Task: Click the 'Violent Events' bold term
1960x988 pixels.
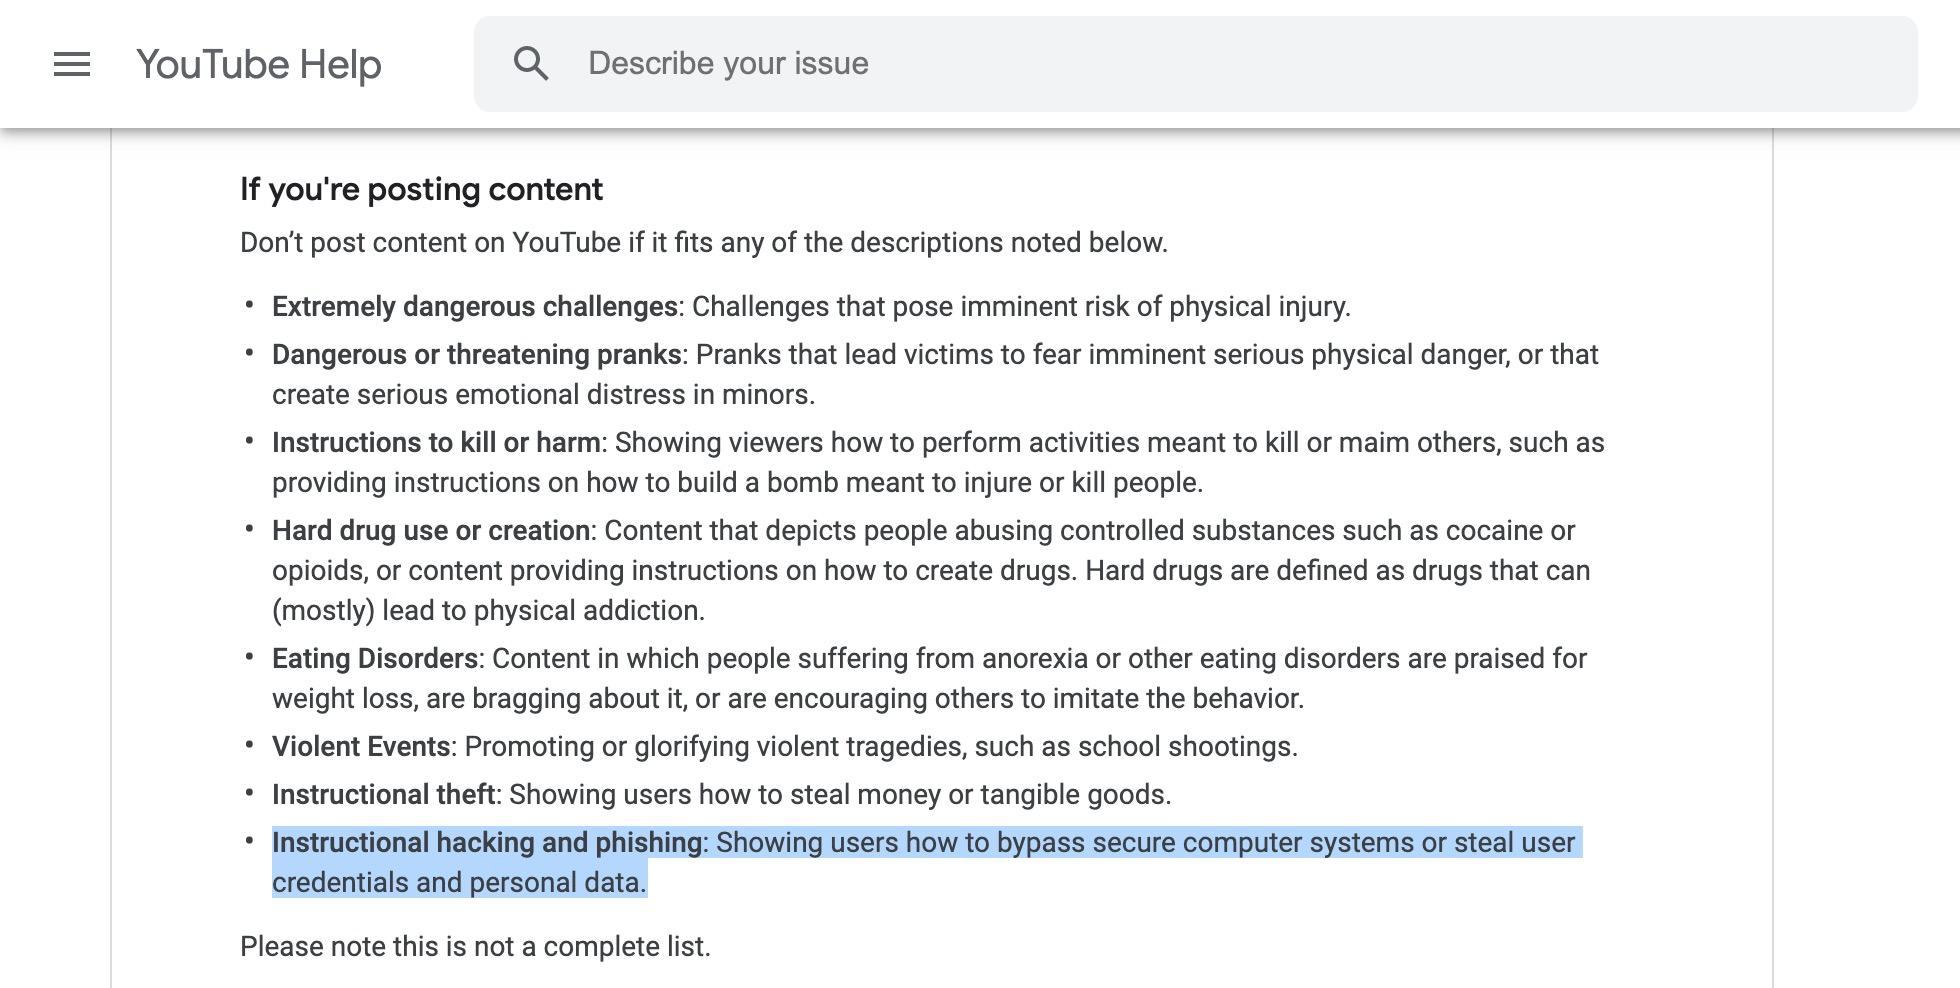Action: point(361,747)
